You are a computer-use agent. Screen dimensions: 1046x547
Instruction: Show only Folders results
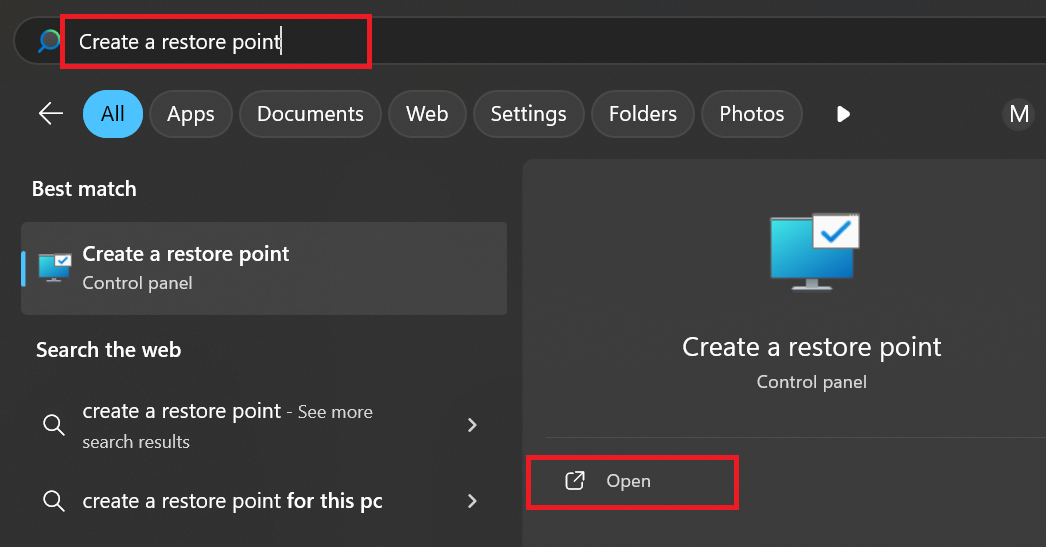pos(642,114)
